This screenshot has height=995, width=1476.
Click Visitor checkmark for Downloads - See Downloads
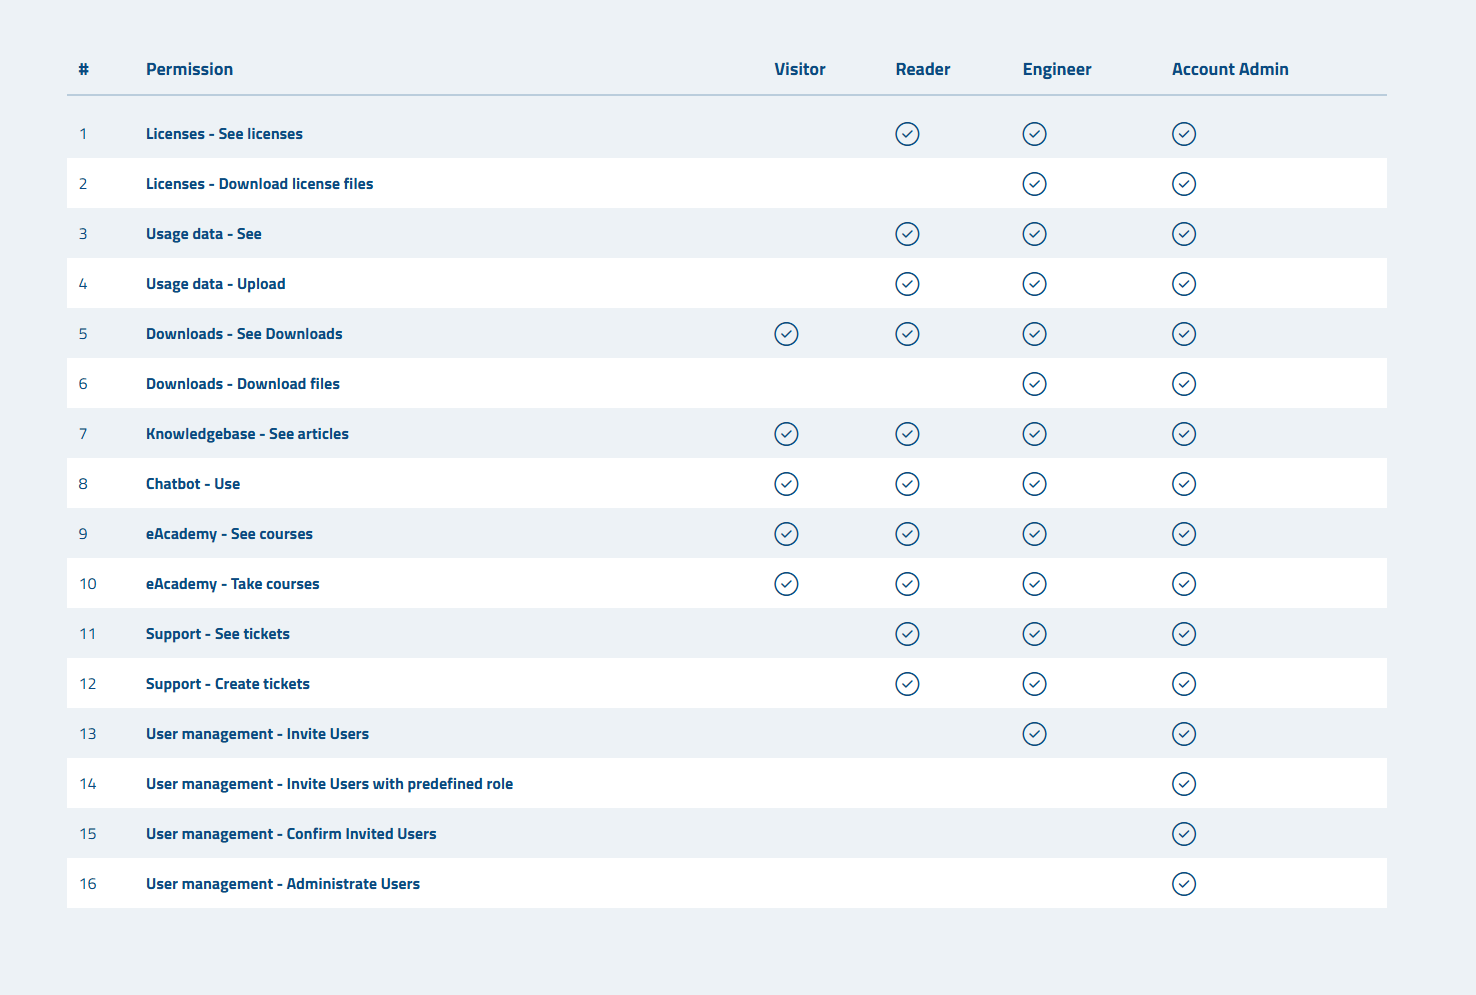(x=786, y=334)
